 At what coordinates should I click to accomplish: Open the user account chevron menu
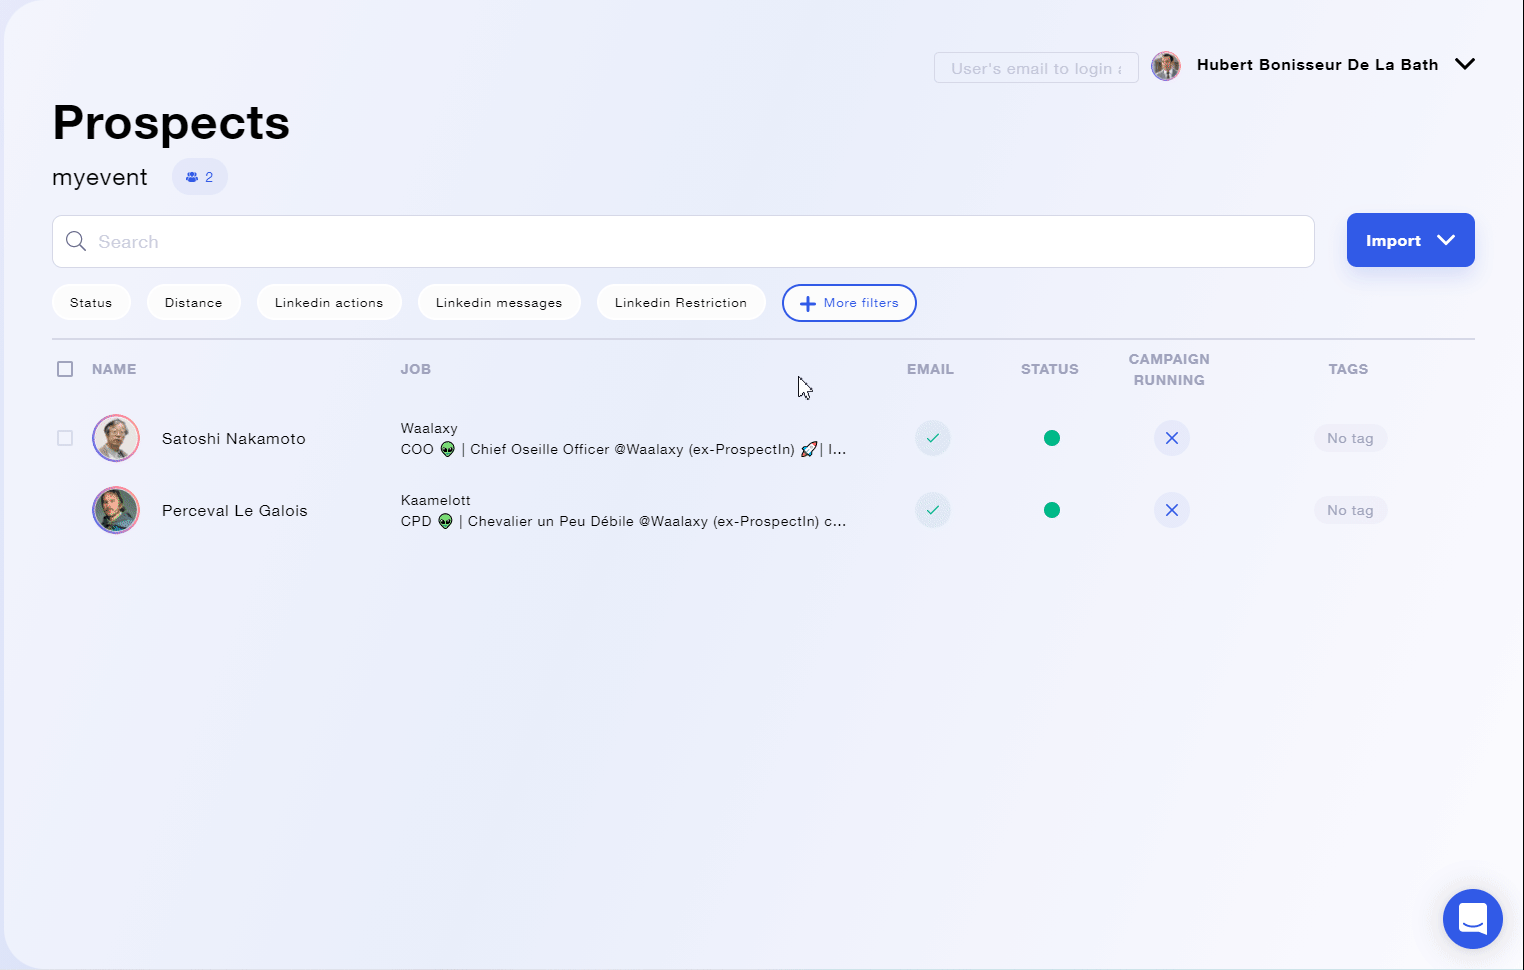pyautogui.click(x=1464, y=64)
